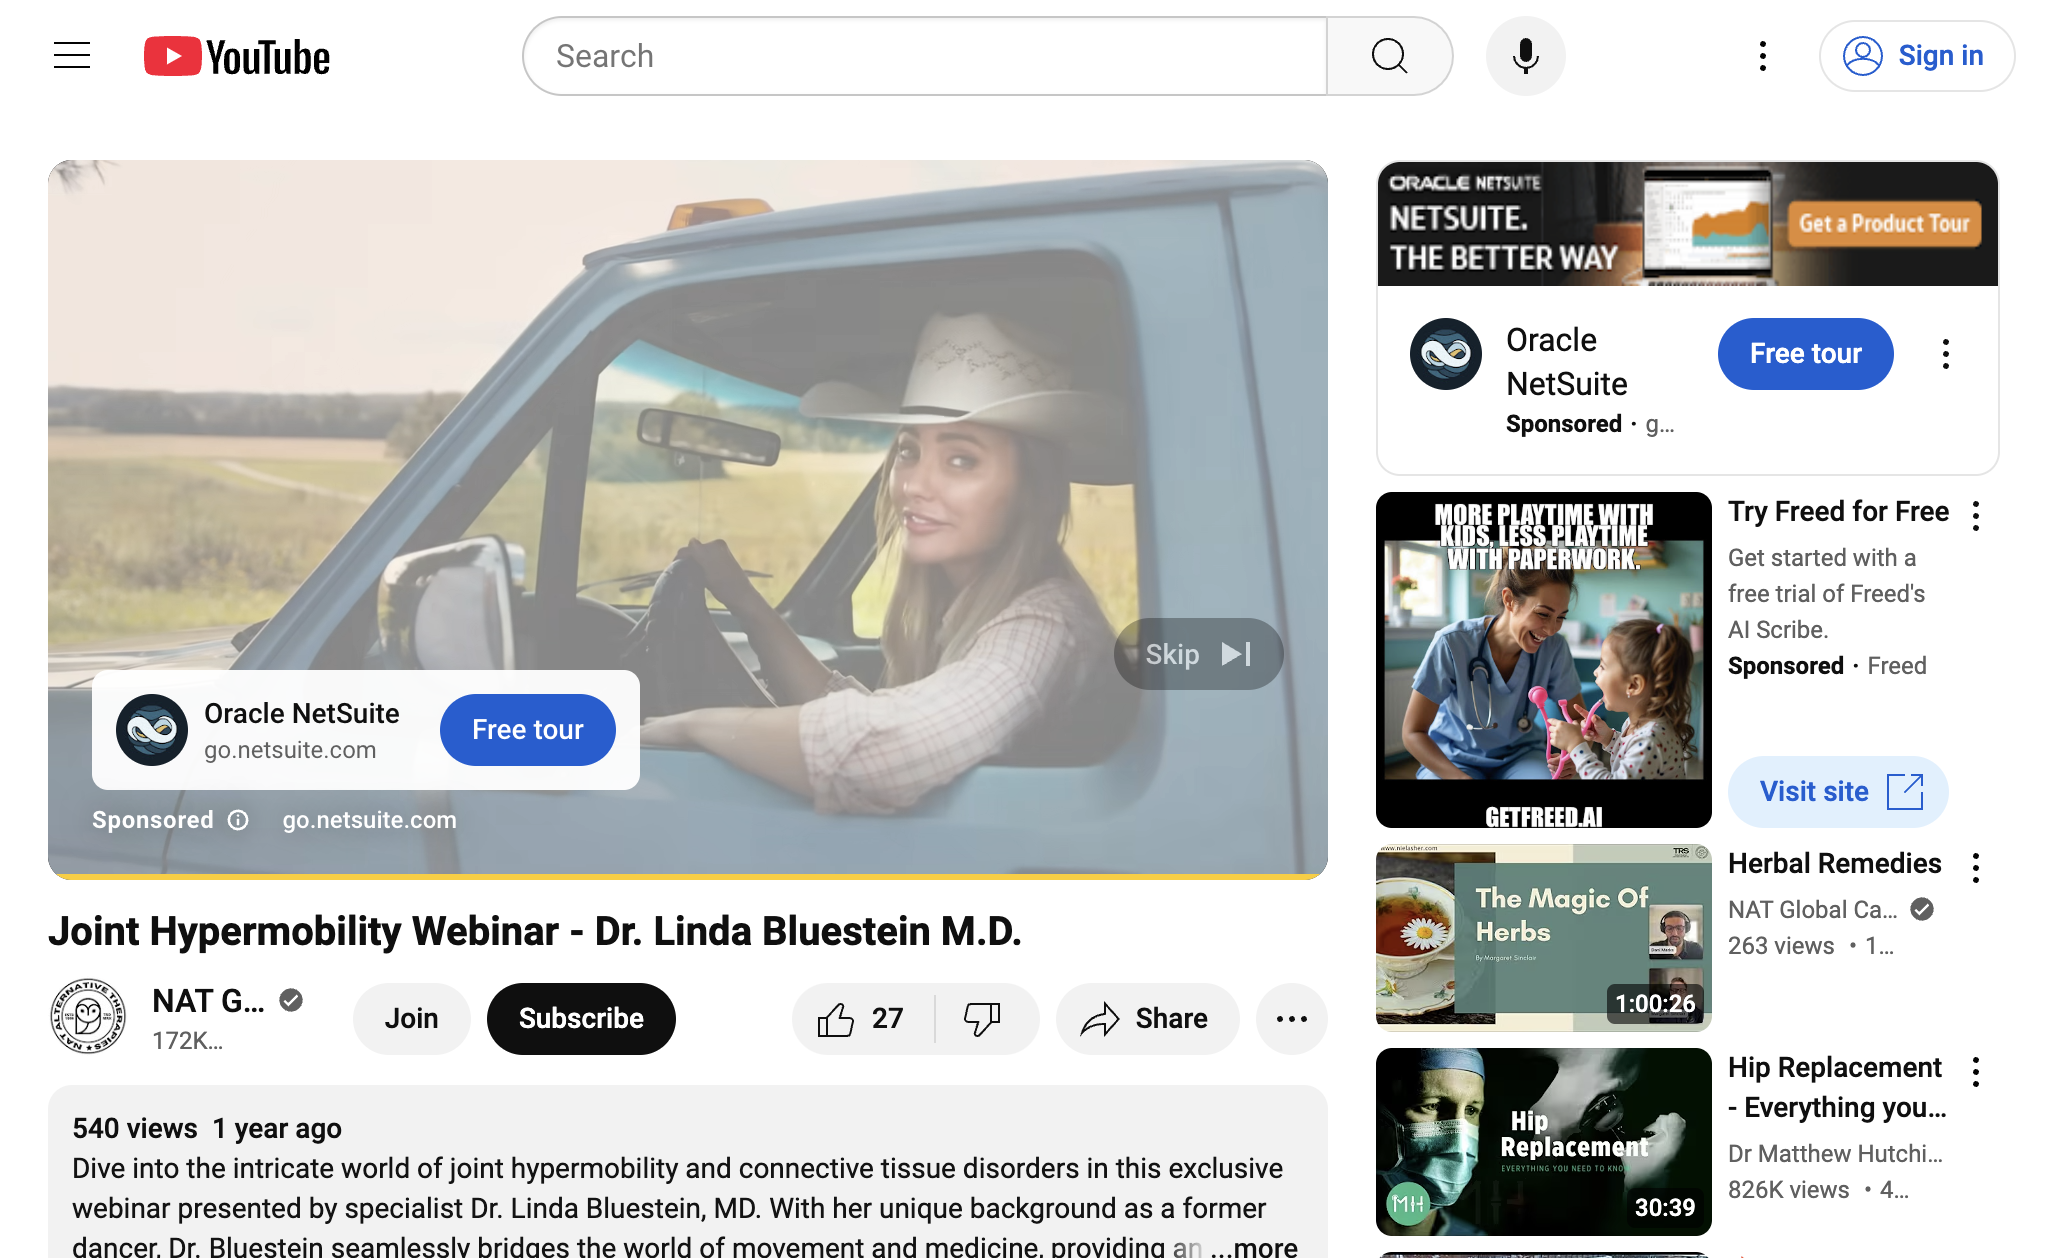This screenshot has width=2048, height=1258.
Task: Open Try Freed for Free options menu
Action: pyautogui.click(x=1976, y=516)
